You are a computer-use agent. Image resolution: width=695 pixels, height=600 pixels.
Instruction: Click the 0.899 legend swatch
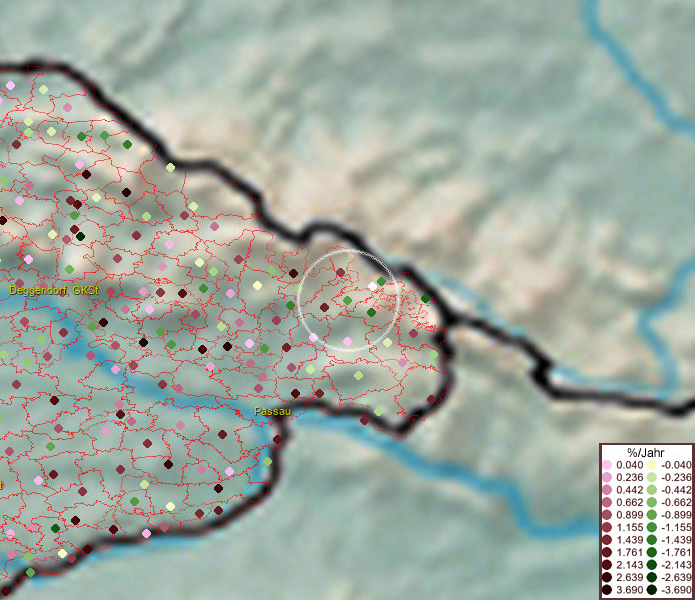tap(607, 515)
